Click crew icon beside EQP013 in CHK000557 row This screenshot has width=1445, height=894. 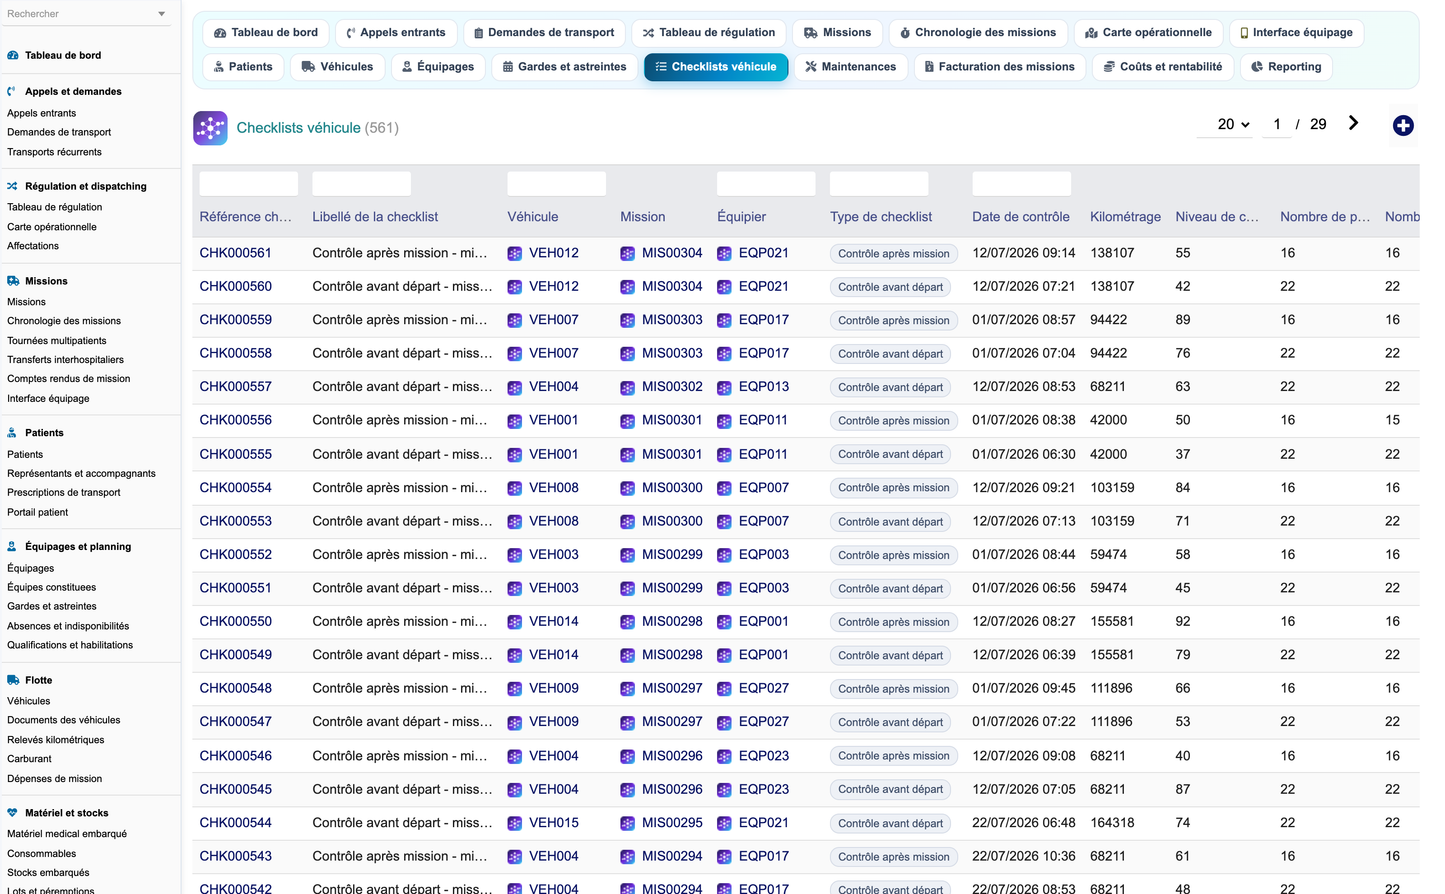pos(724,388)
